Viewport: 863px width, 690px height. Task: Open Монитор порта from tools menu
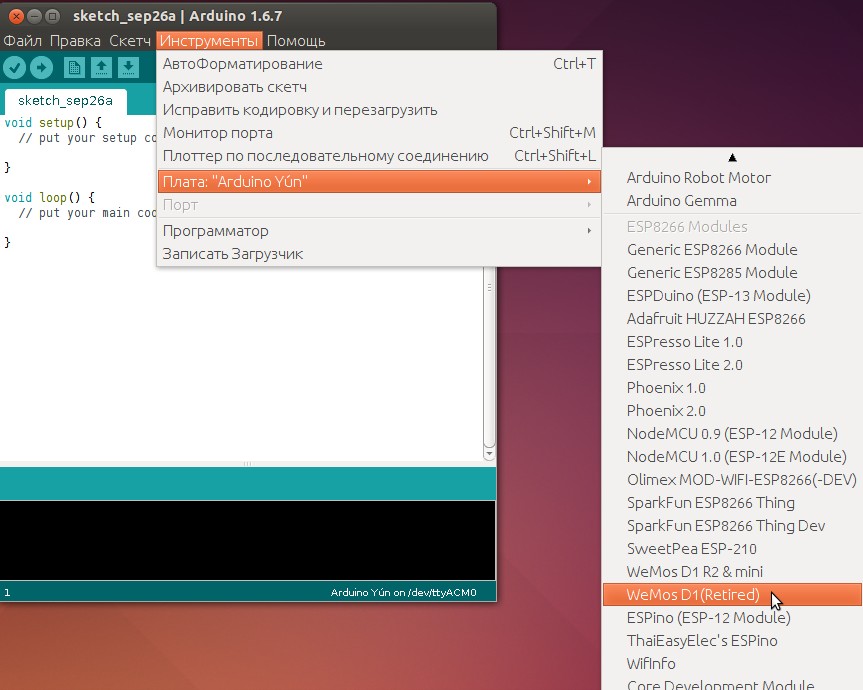point(218,133)
